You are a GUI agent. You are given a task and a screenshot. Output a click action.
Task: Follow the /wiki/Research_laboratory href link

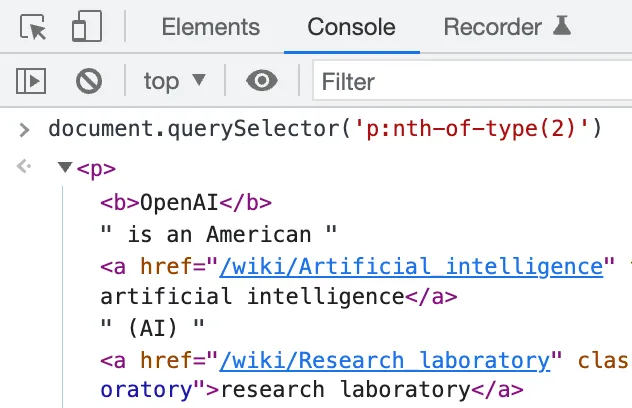385,360
